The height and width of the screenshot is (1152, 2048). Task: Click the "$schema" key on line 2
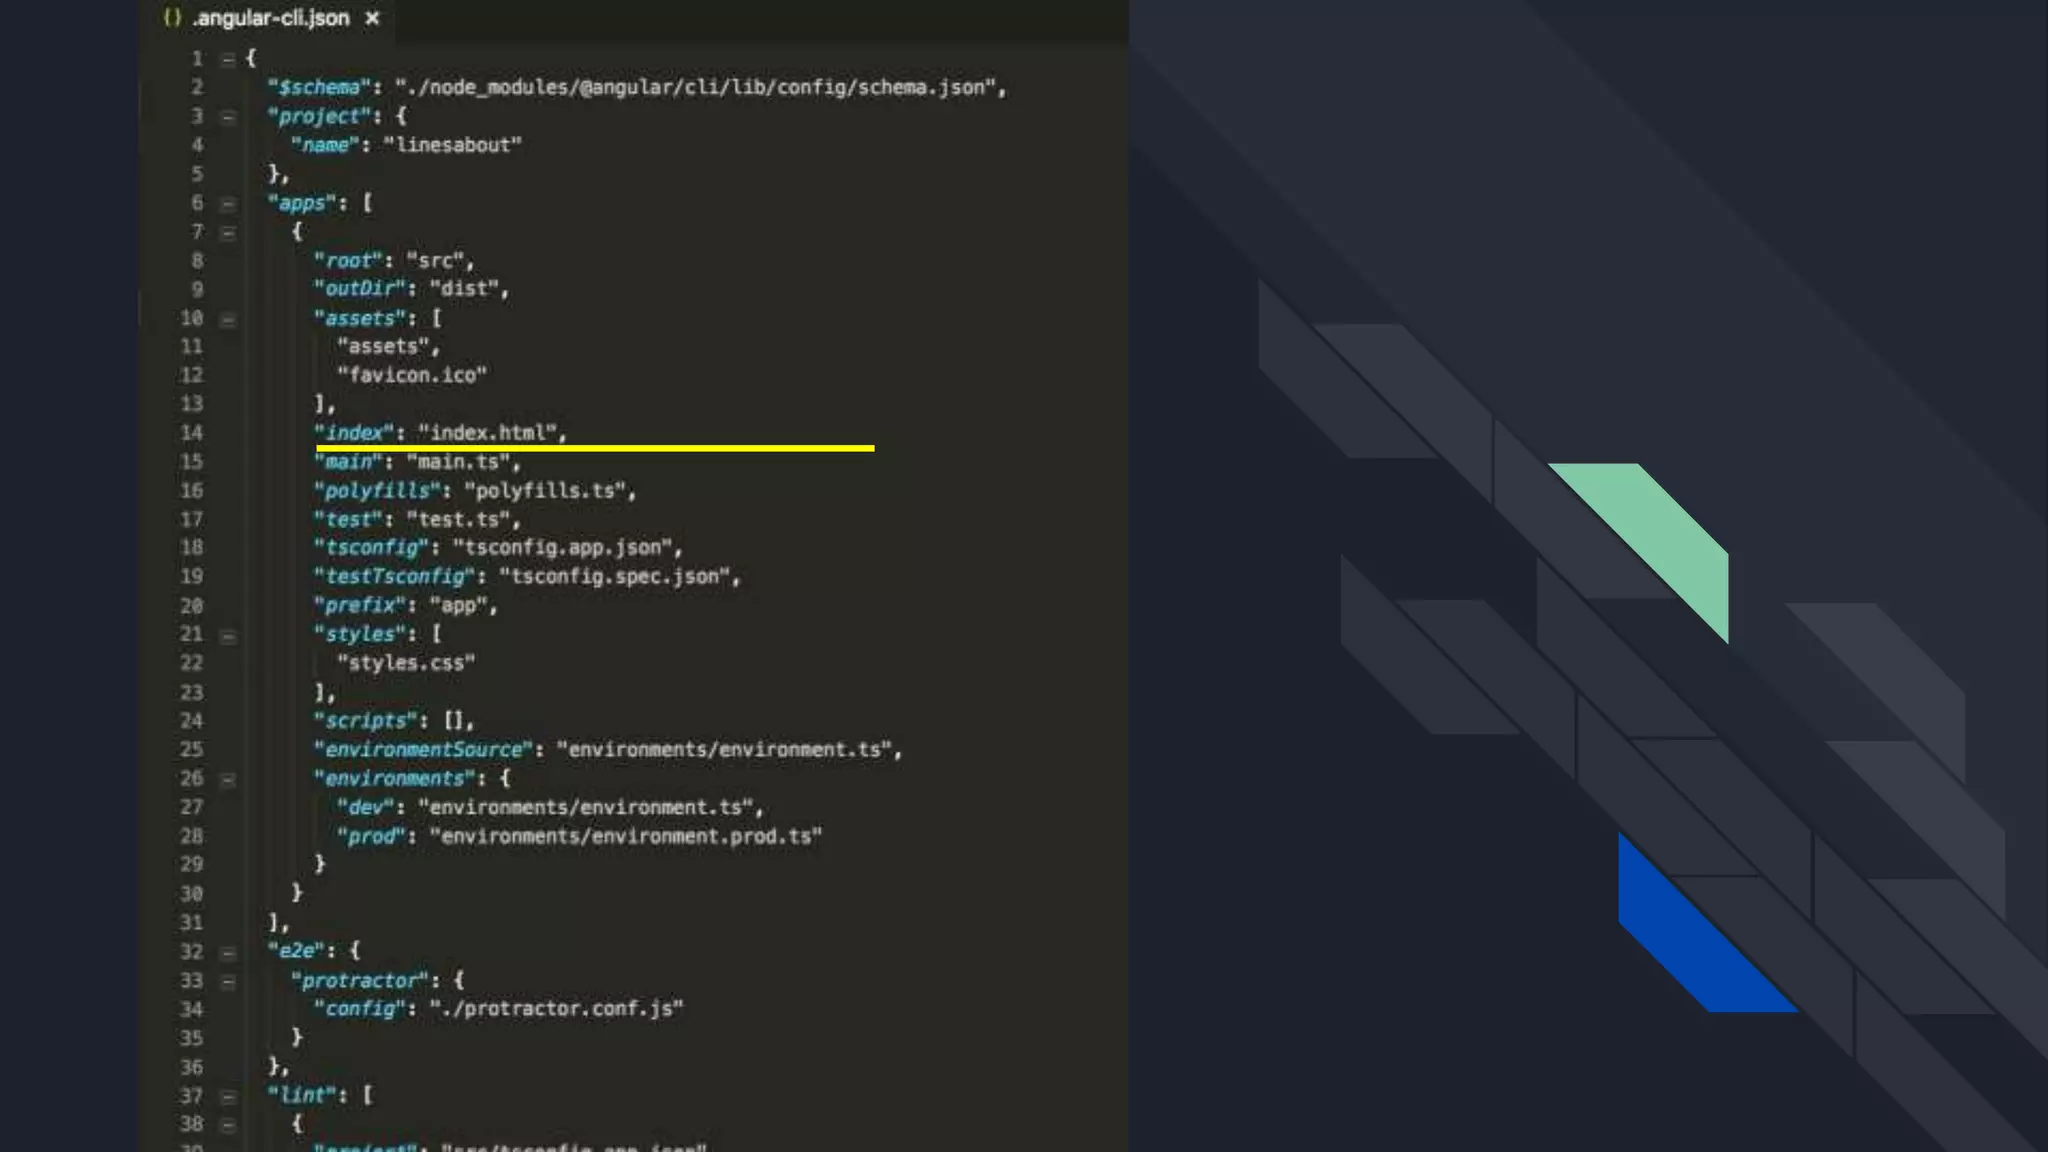click(x=319, y=88)
